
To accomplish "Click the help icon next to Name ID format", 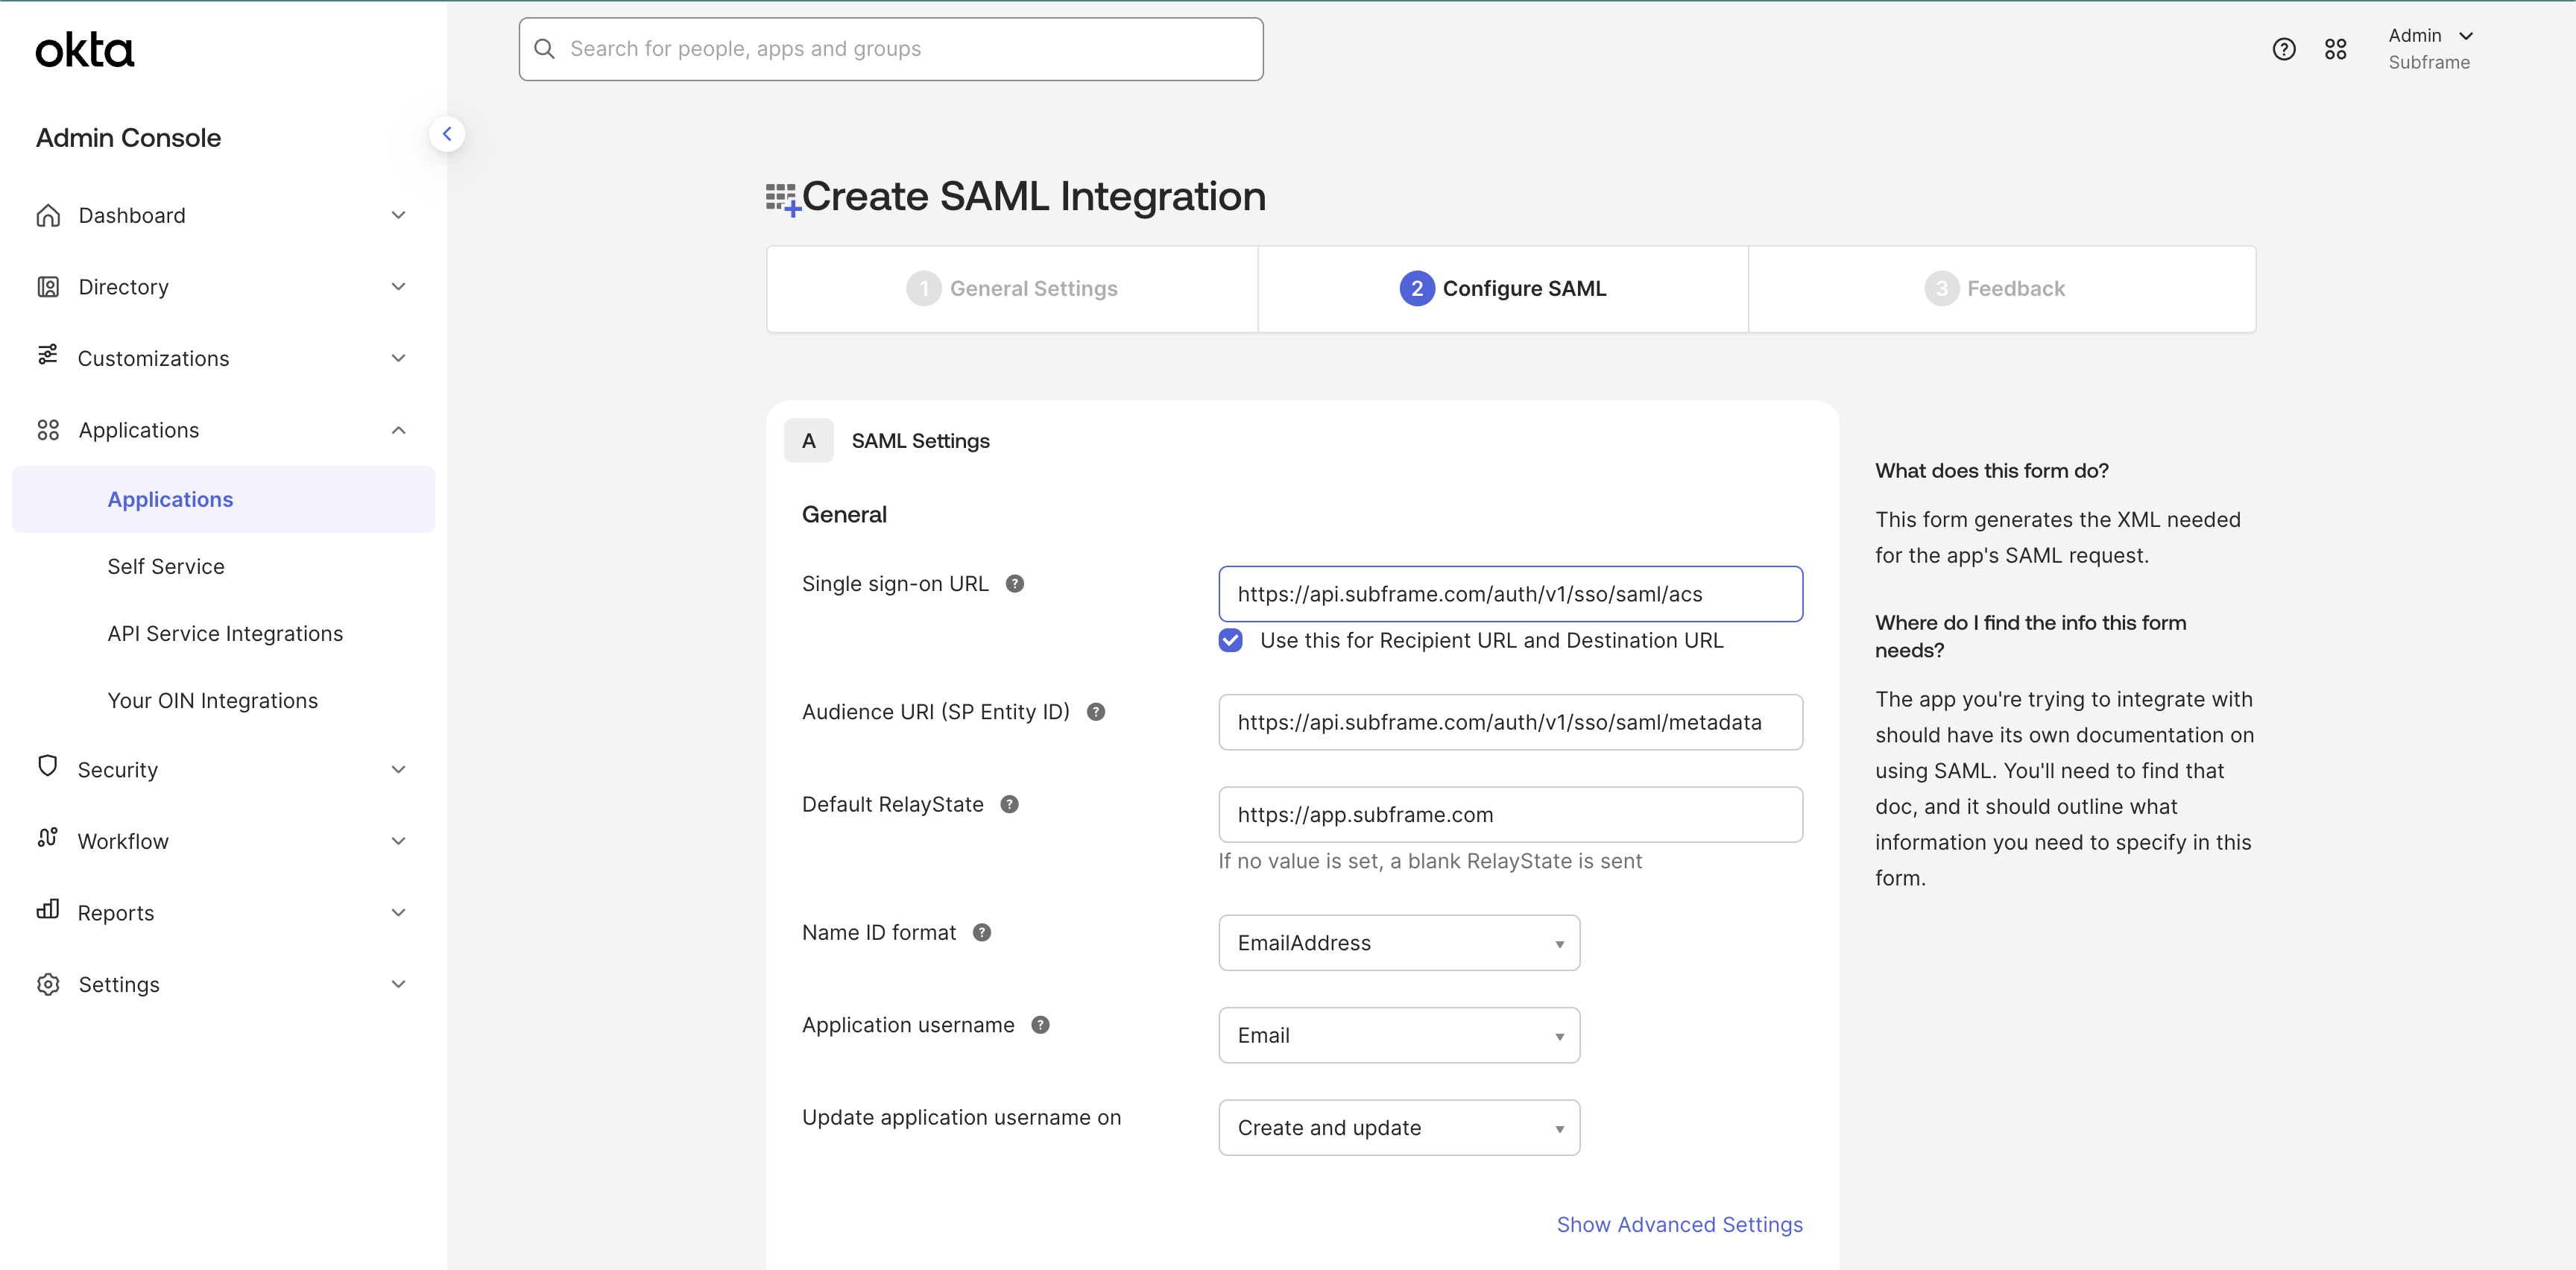I will tap(982, 932).
